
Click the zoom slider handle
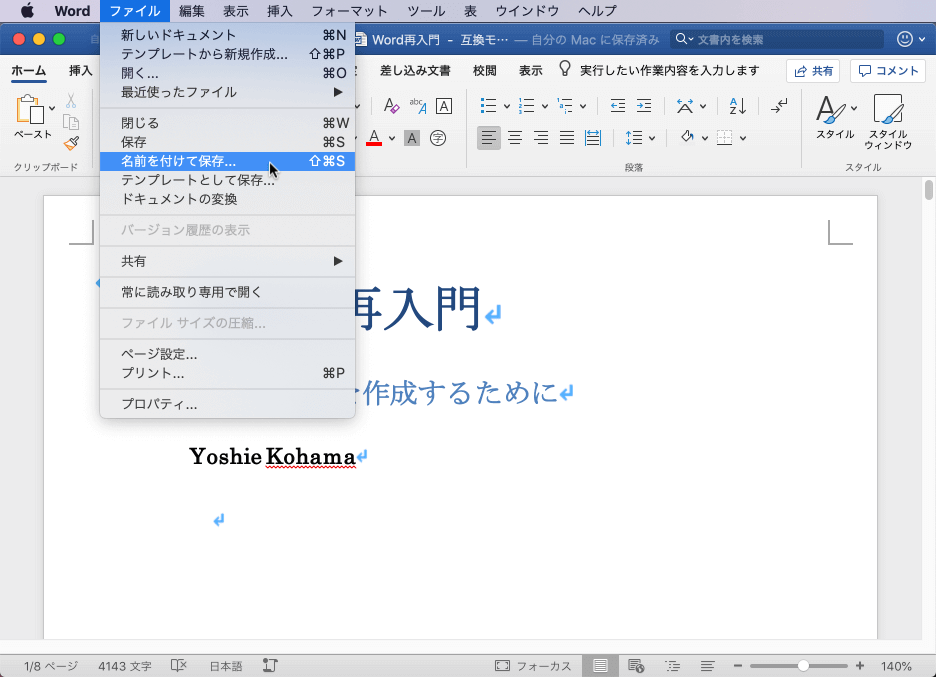tap(803, 666)
